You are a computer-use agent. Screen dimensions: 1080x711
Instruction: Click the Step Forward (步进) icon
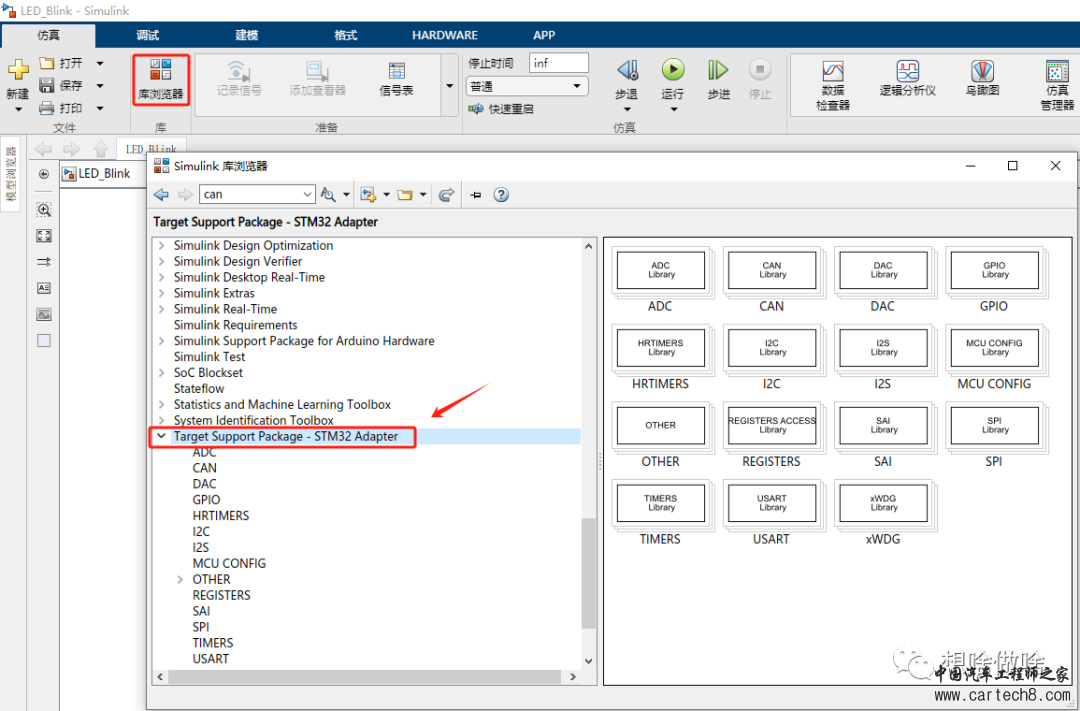[718, 70]
